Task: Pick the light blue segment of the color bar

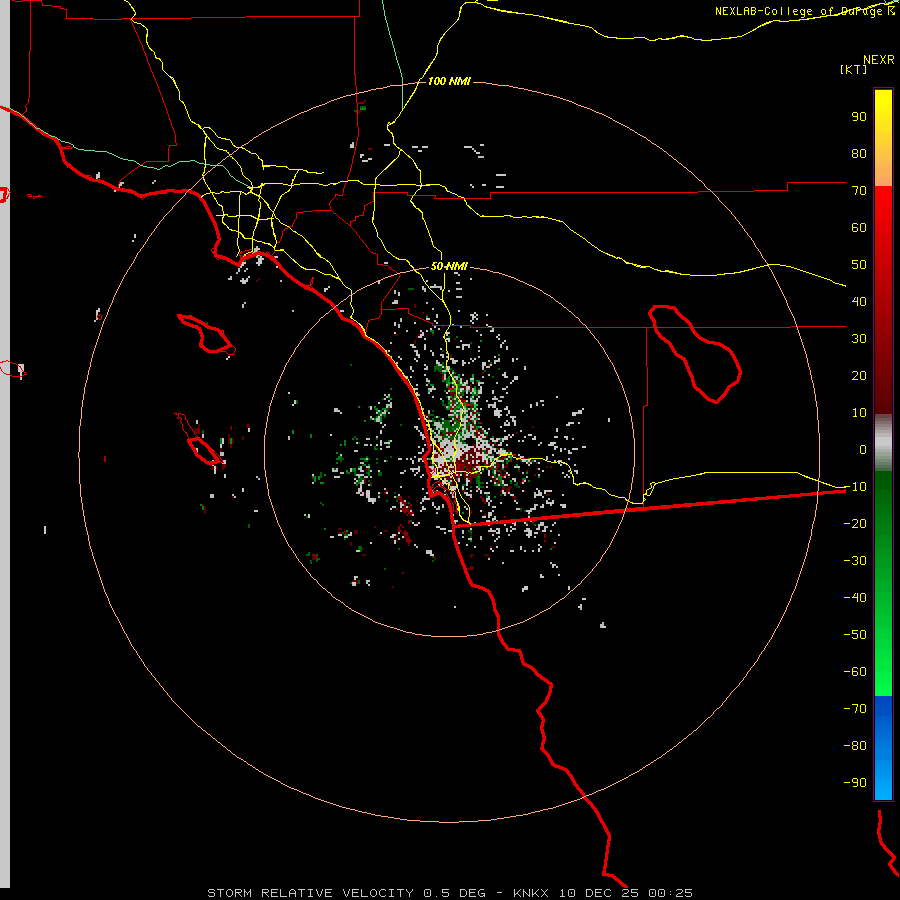Action: point(883,775)
